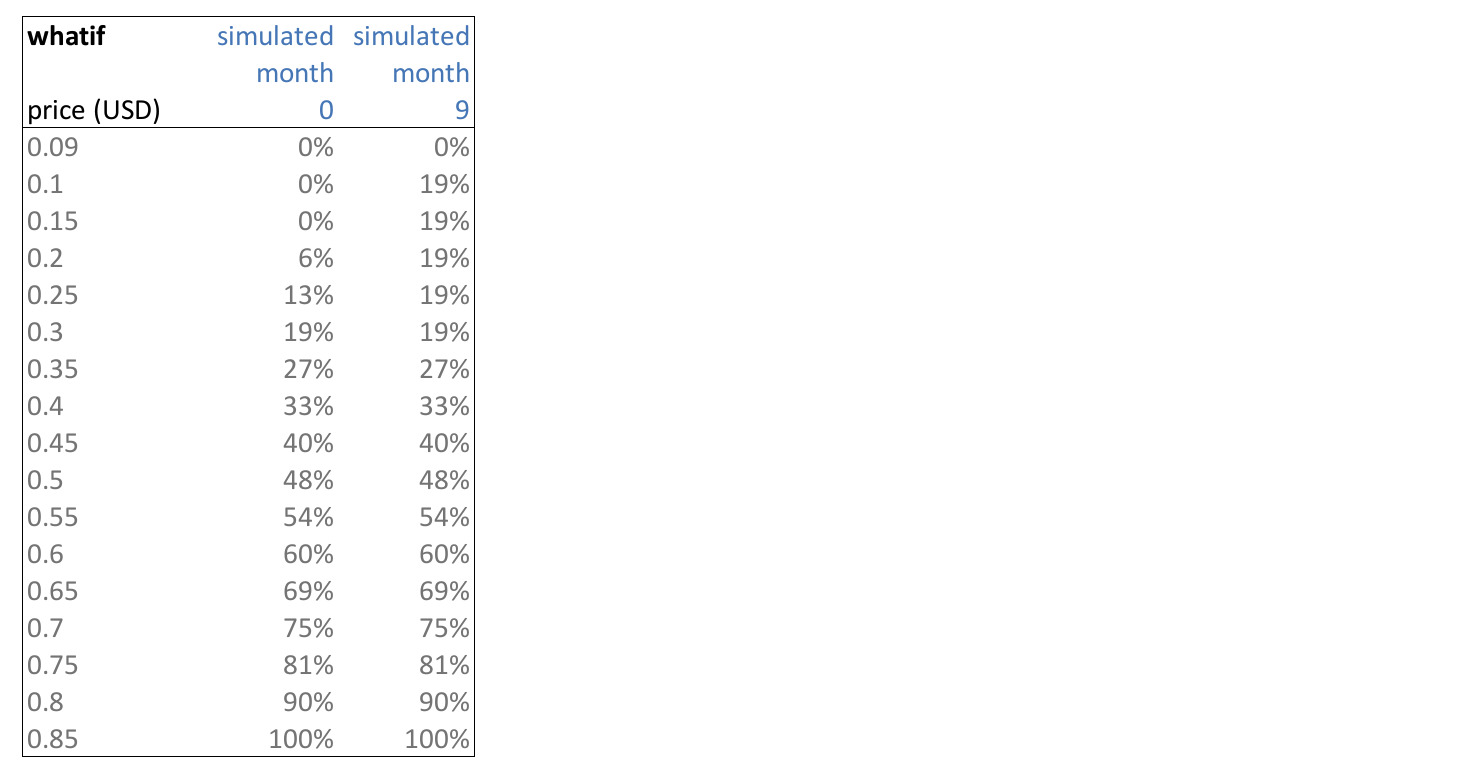Select the 0.09 price cell

tap(53, 148)
